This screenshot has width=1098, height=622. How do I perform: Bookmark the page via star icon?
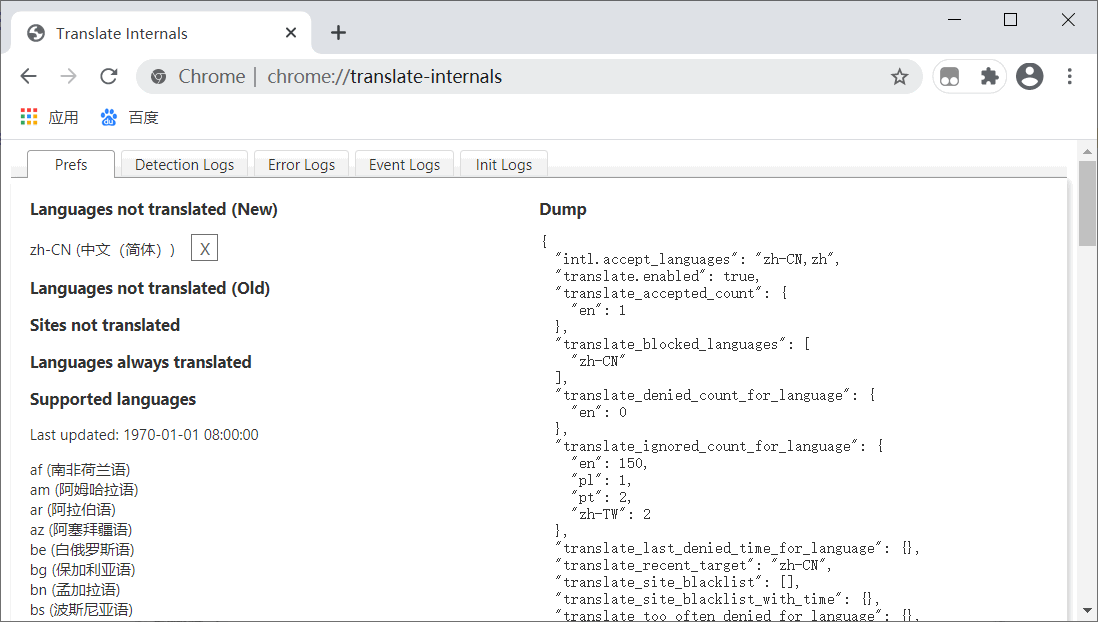(x=899, y=76)
